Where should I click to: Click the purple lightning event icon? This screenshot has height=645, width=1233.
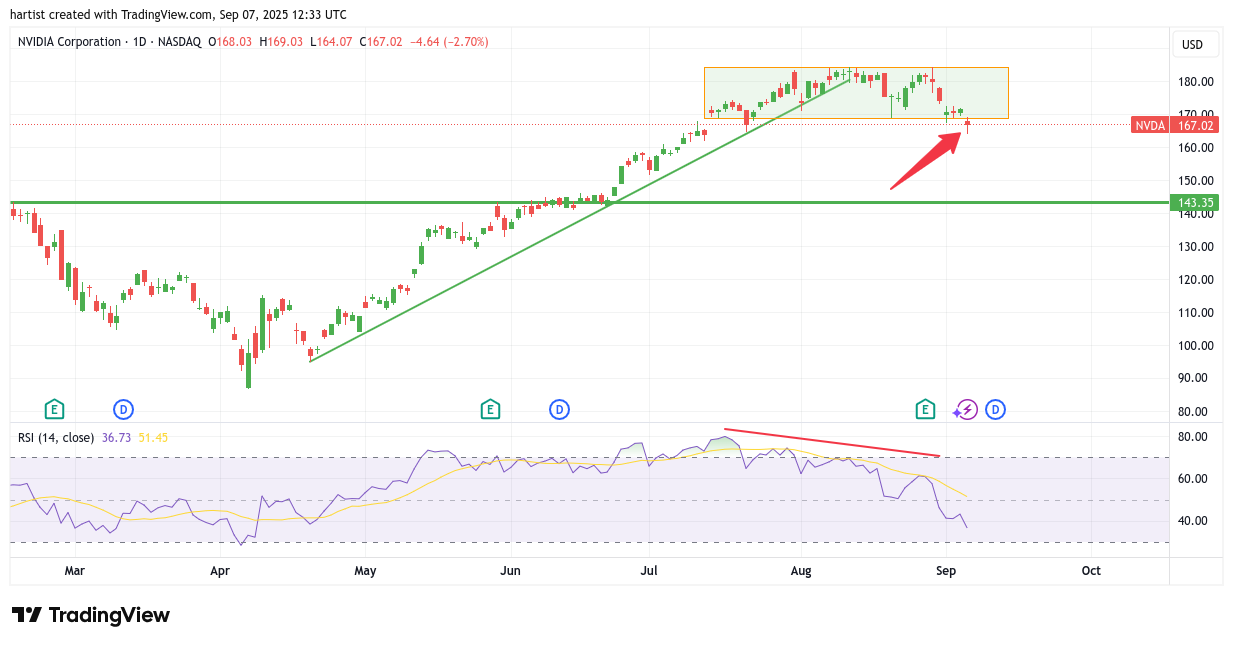(x=965, y=409)
